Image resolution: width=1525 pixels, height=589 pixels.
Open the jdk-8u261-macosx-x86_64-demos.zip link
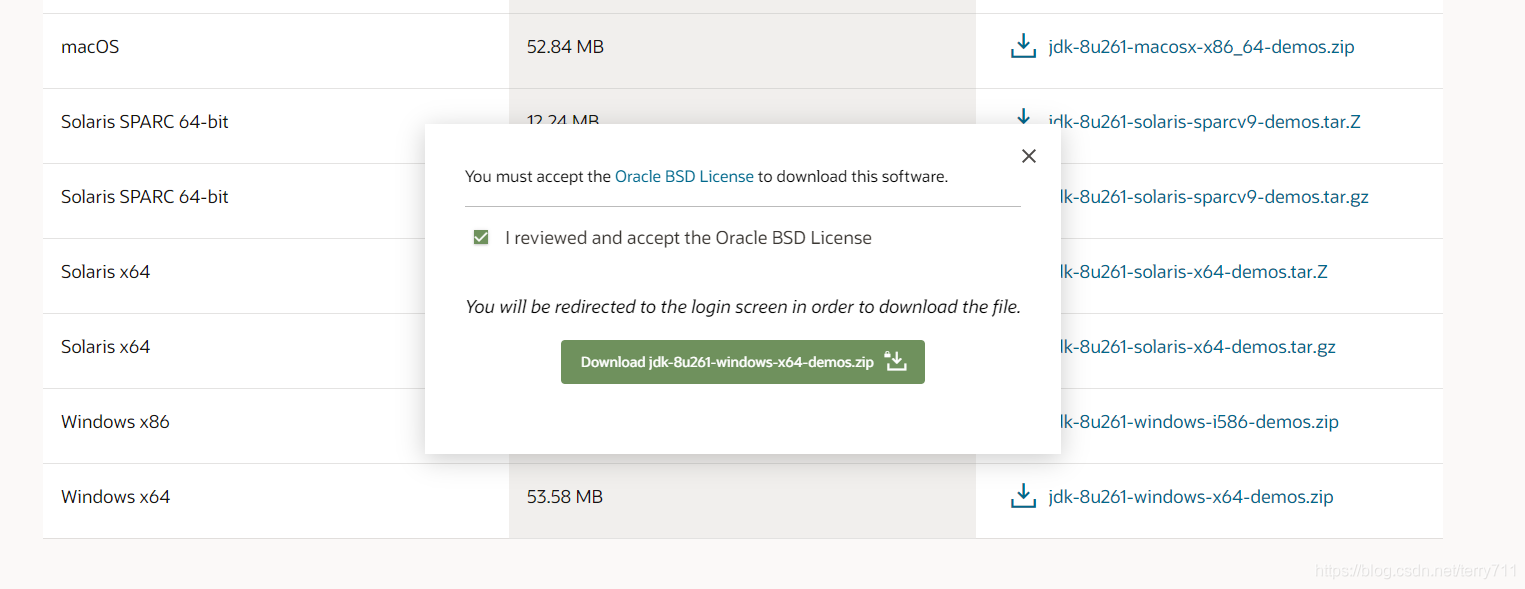[1201, 47]
